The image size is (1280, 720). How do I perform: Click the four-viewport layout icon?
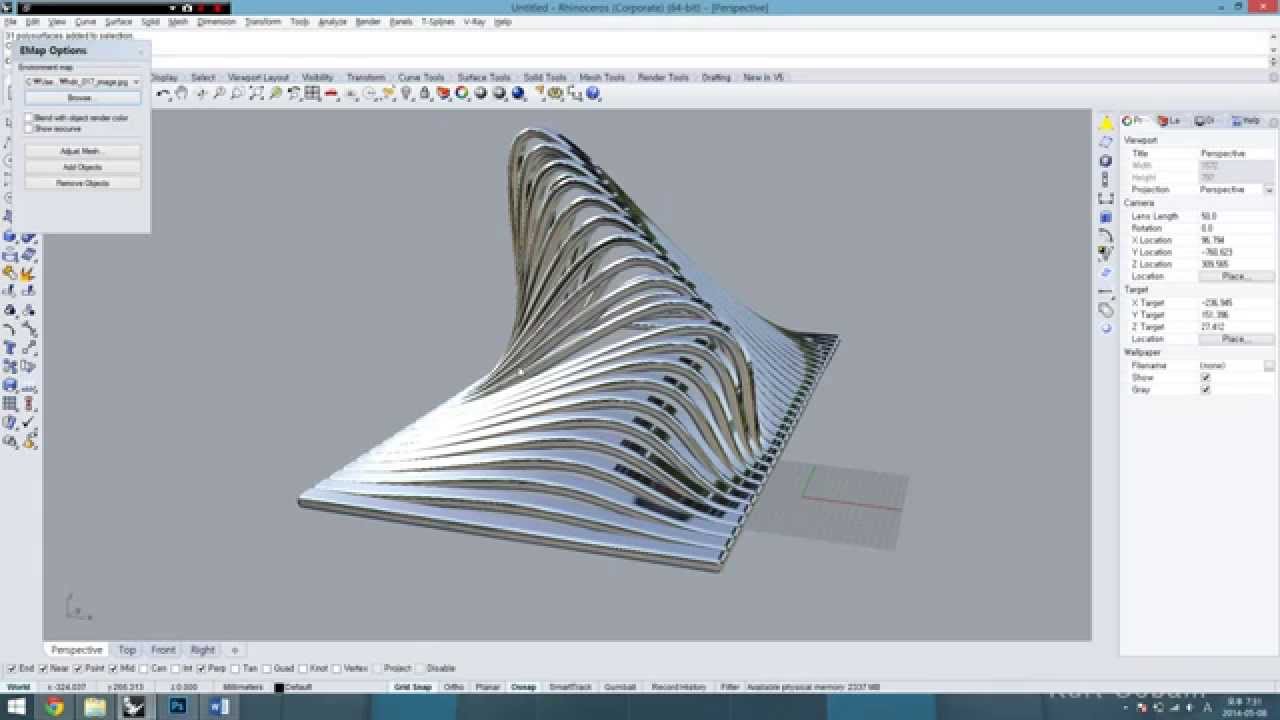(x=312, y=93)
